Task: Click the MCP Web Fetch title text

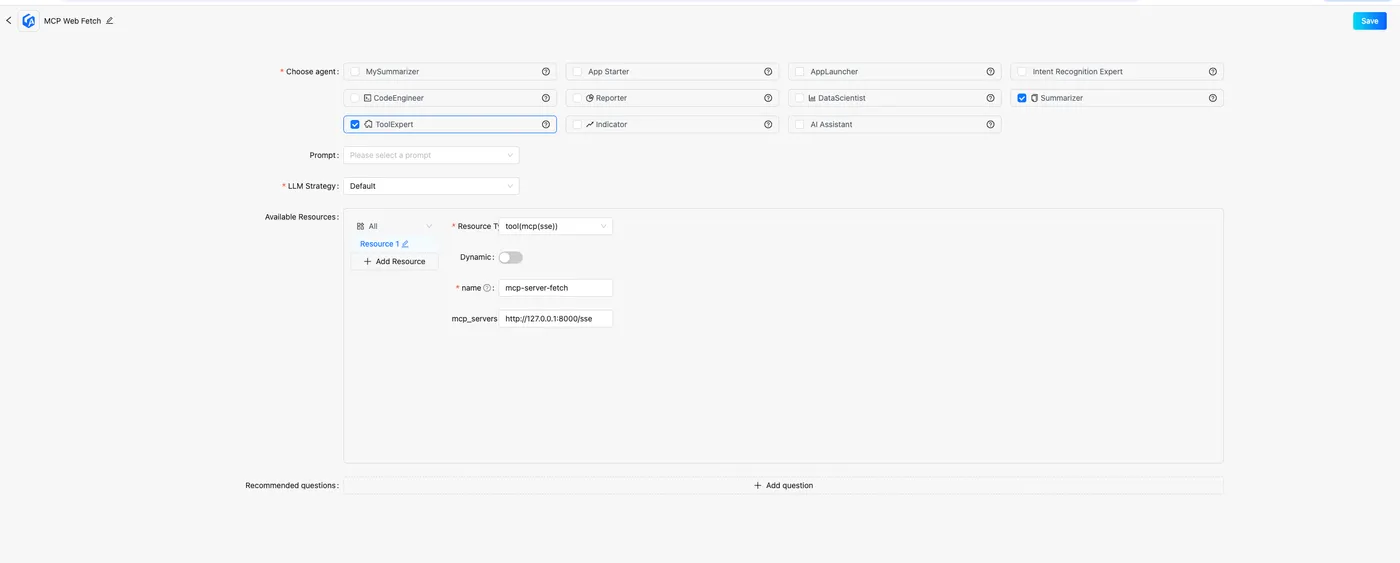Action: [72, 21]
